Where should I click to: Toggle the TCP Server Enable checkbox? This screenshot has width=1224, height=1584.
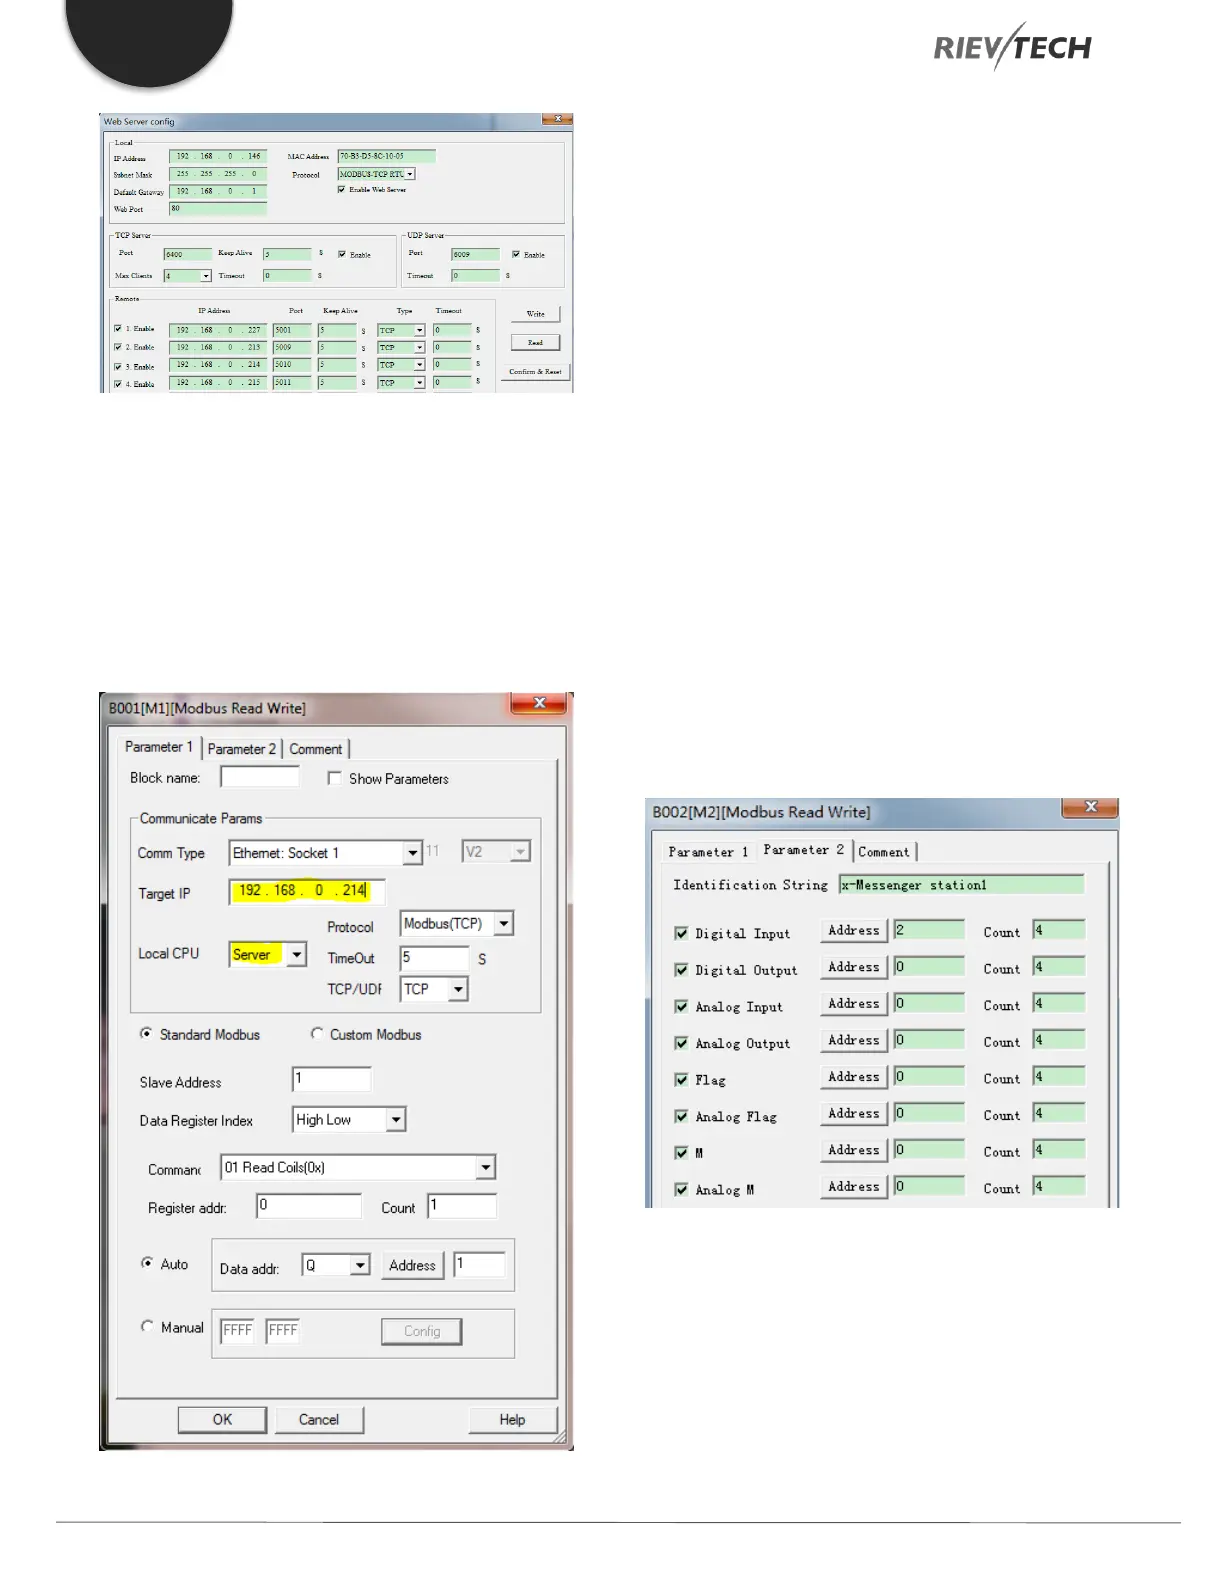coord(342,254)
